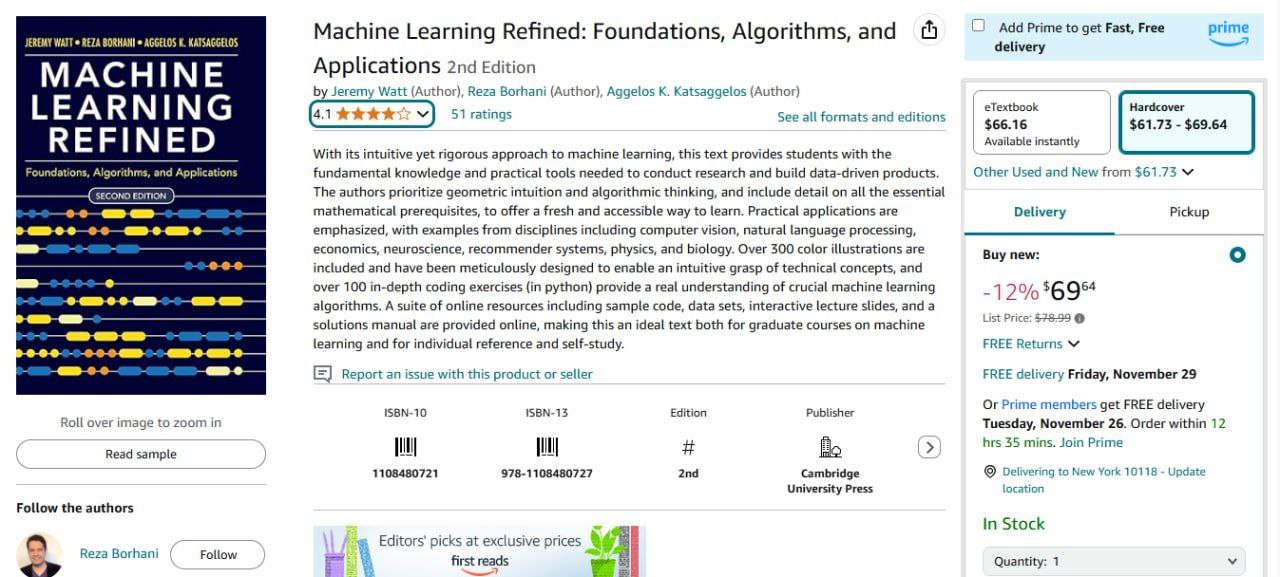This screenshot has height=577, width=1280.
Task: Select the Buy new radio button
Action: [1237, 255]
